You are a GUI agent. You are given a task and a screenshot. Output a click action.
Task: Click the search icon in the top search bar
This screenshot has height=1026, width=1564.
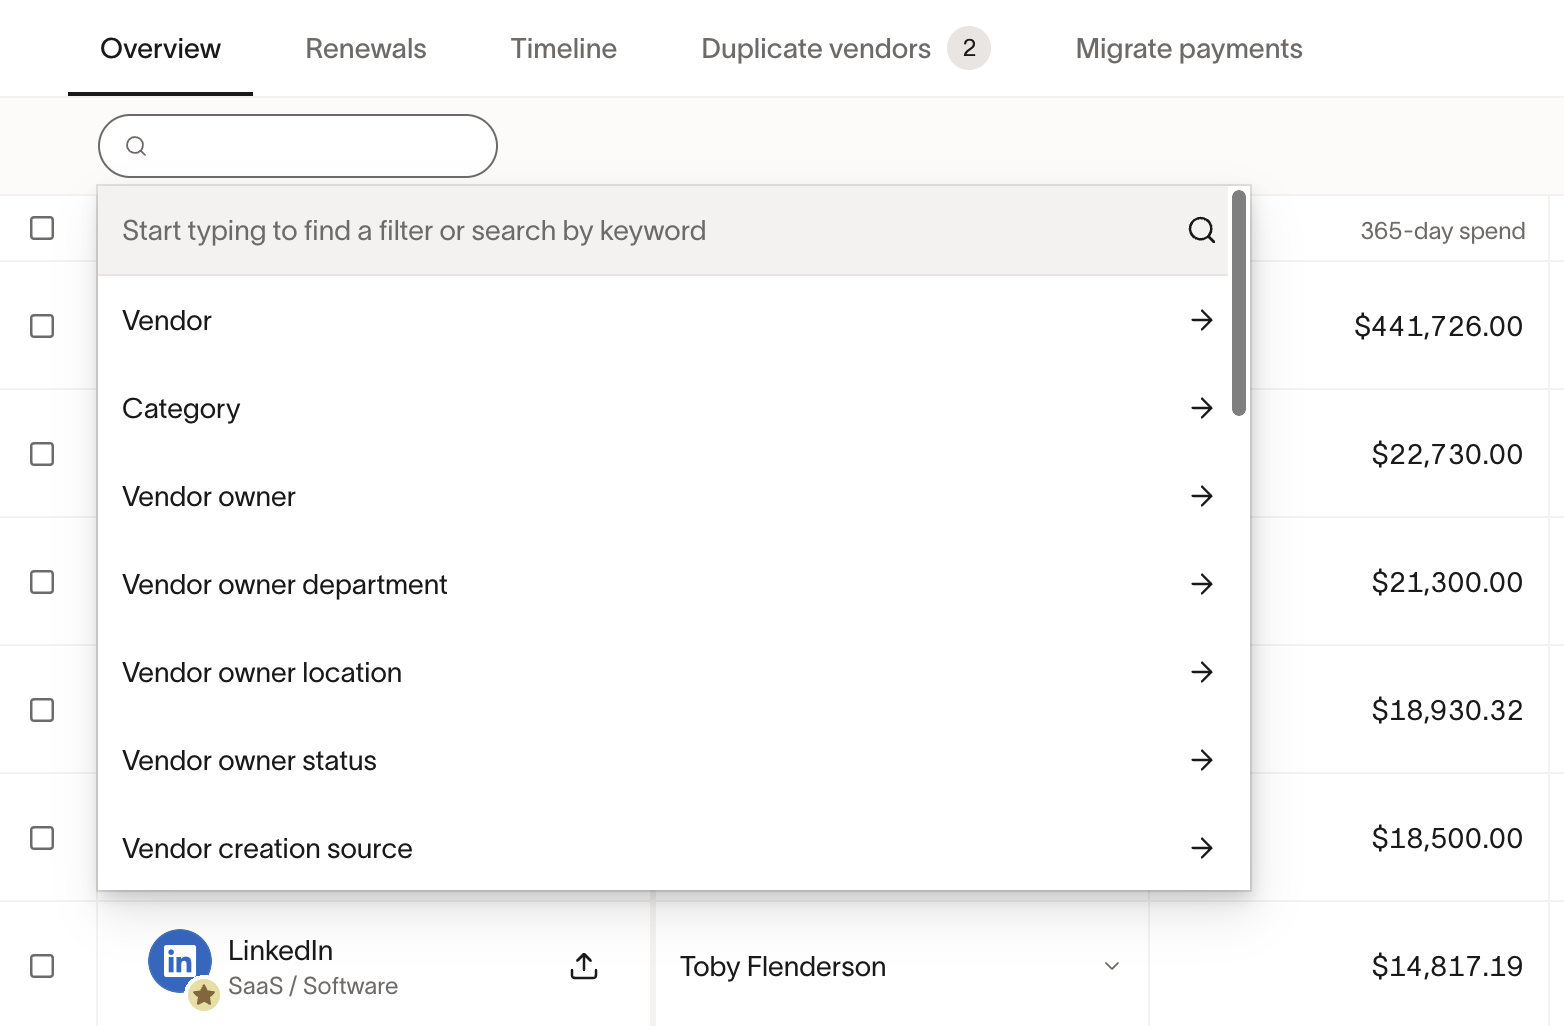[137, 145]
